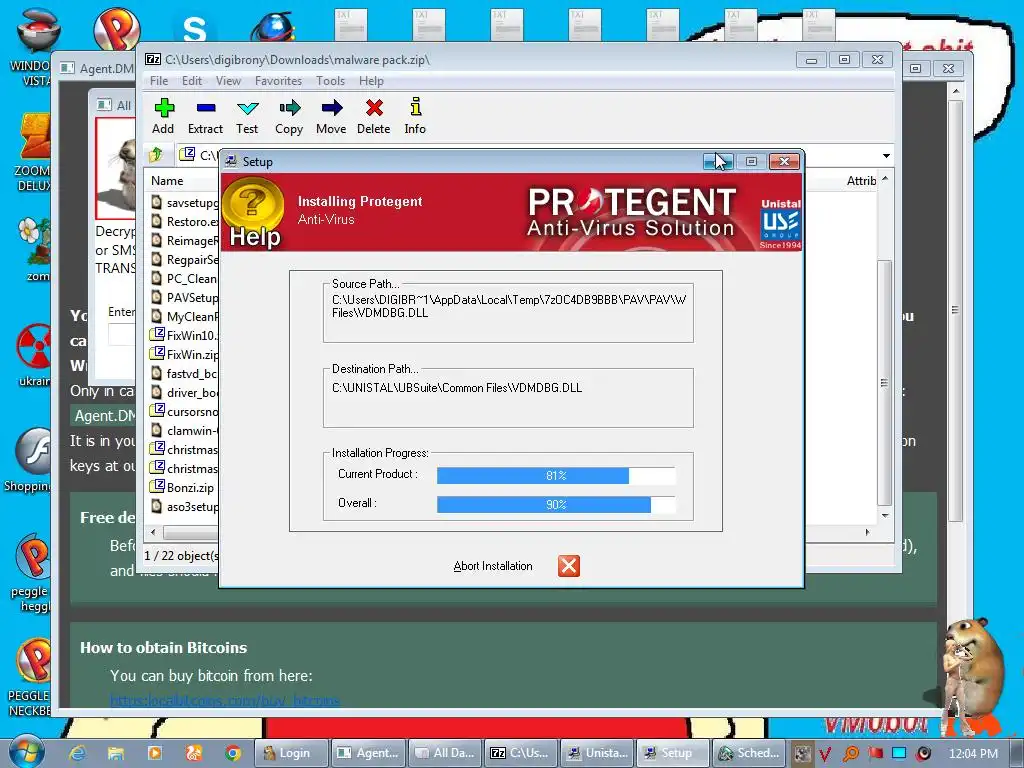Select the PAVSetup file entry
Viewport: 1024px width, 768px height.
pos(185,297)
